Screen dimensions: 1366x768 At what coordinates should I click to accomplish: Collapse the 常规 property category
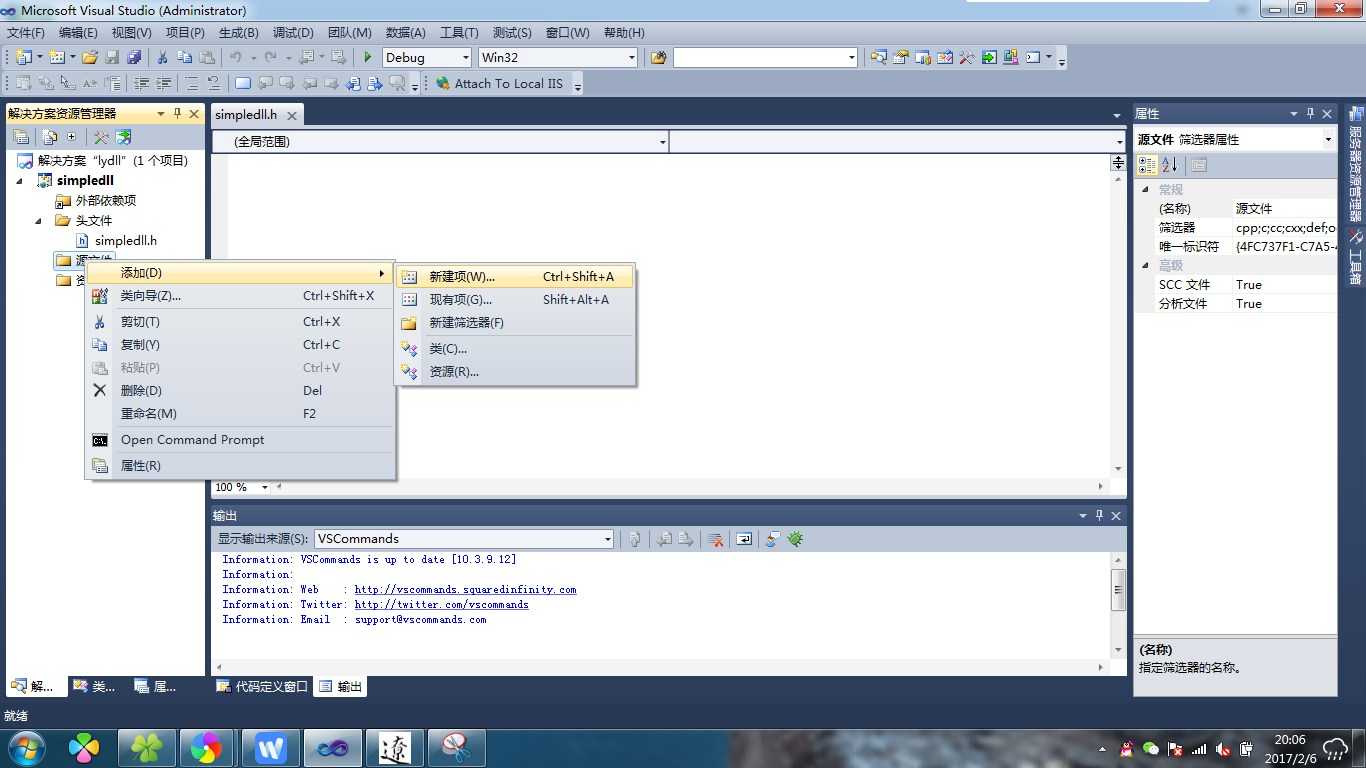click(x=1146, y=189)
